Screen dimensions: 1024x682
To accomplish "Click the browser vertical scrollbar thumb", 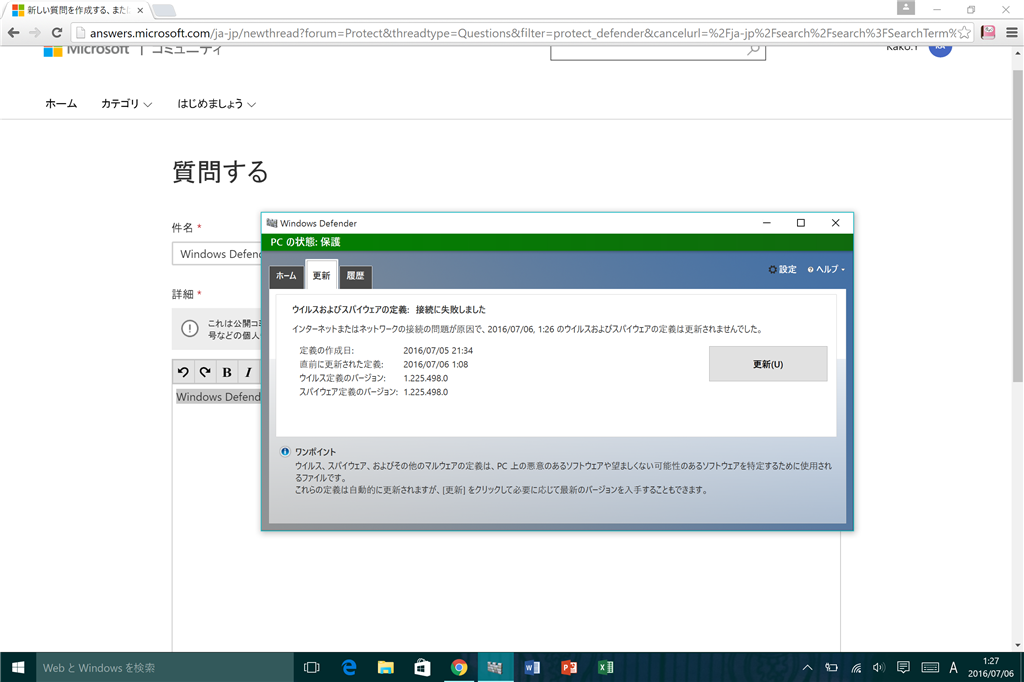I will pos(1017,225).
